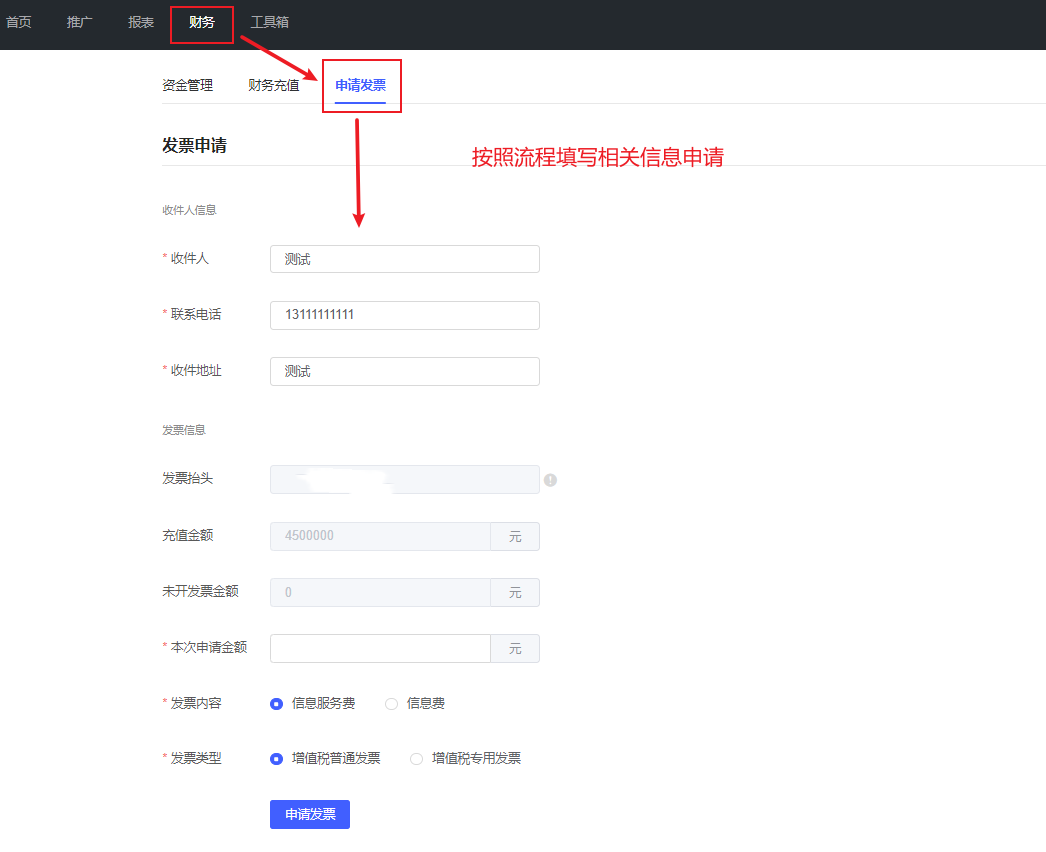Click the empty 本次申请金额 input box

(380, 648)
